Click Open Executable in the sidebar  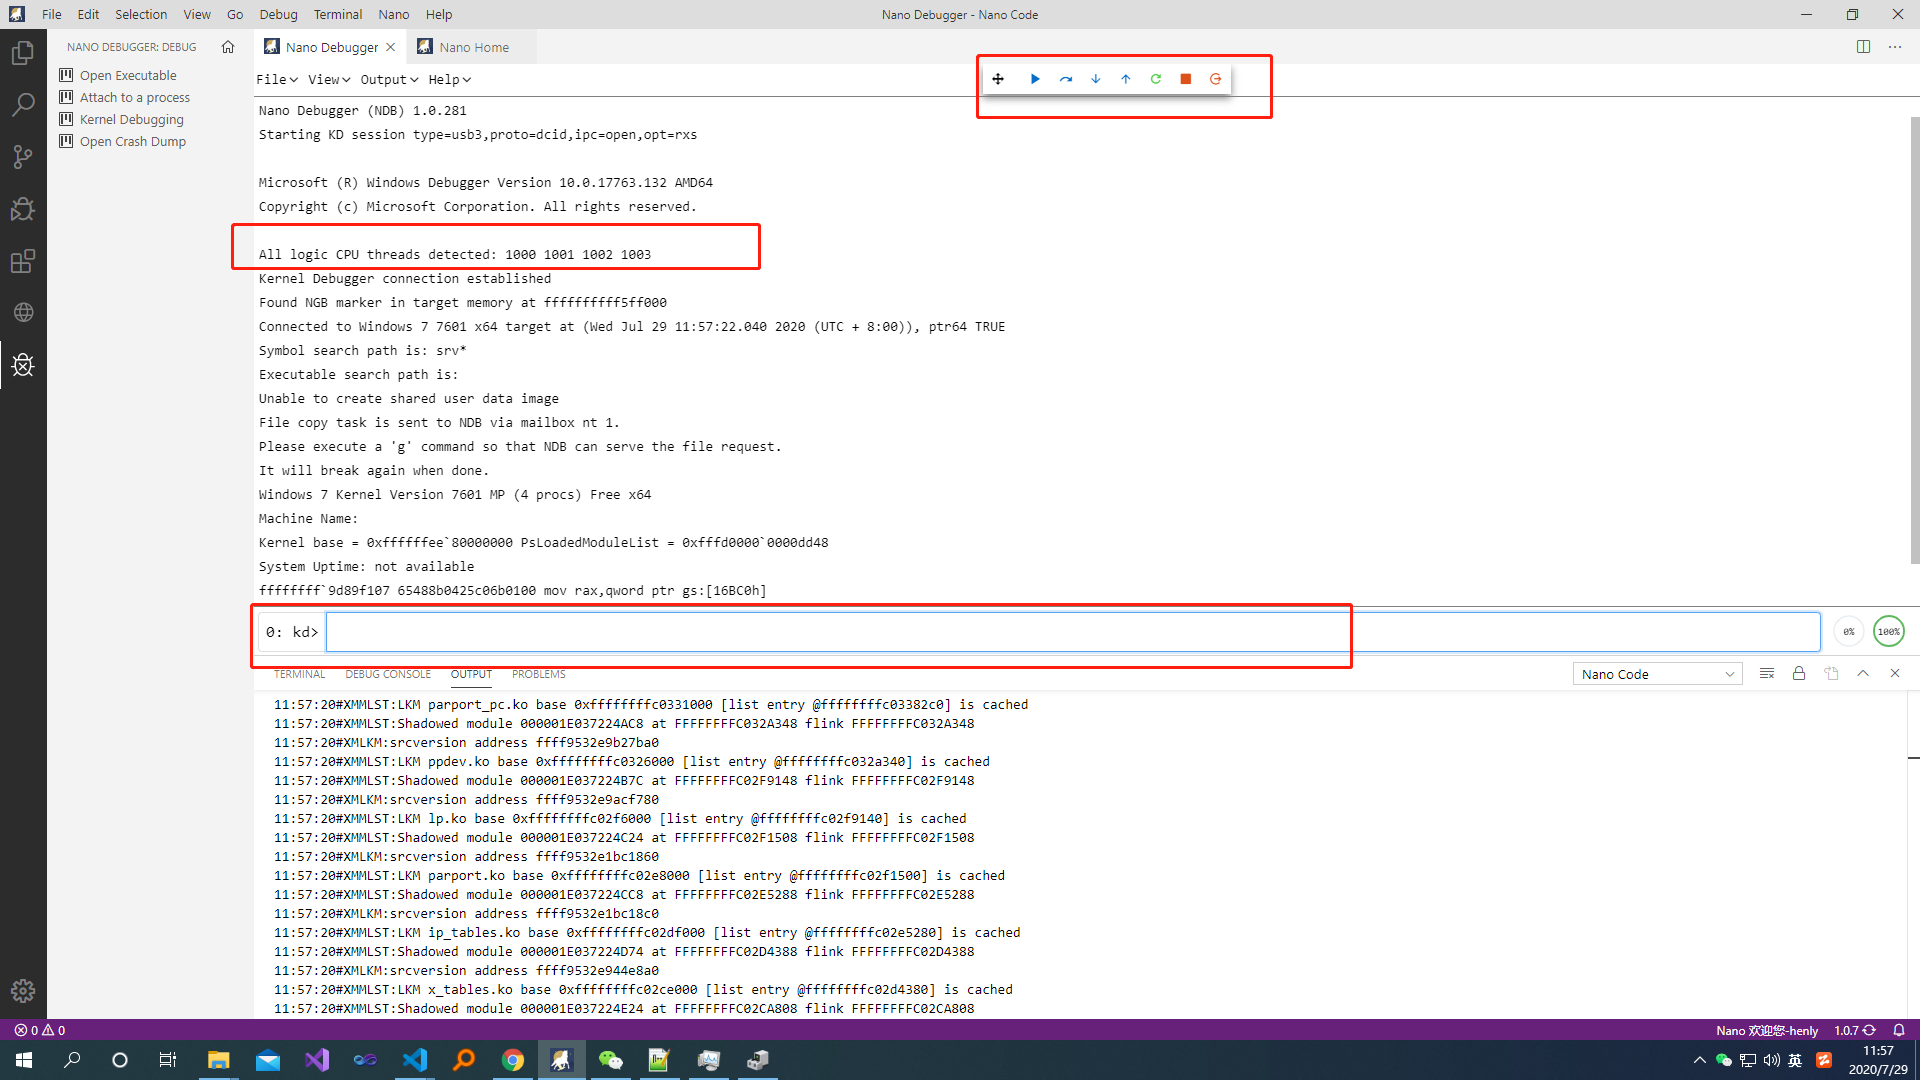[x=128, y=75]
